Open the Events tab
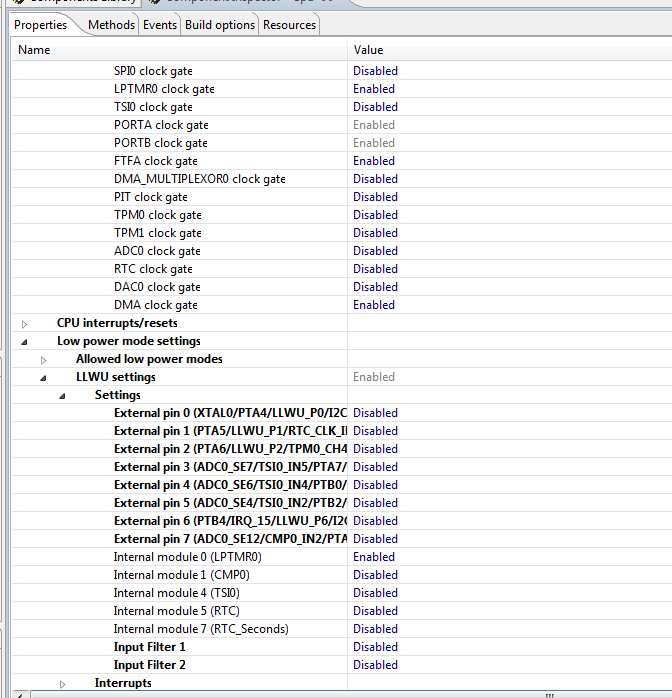 coord(160,25)
